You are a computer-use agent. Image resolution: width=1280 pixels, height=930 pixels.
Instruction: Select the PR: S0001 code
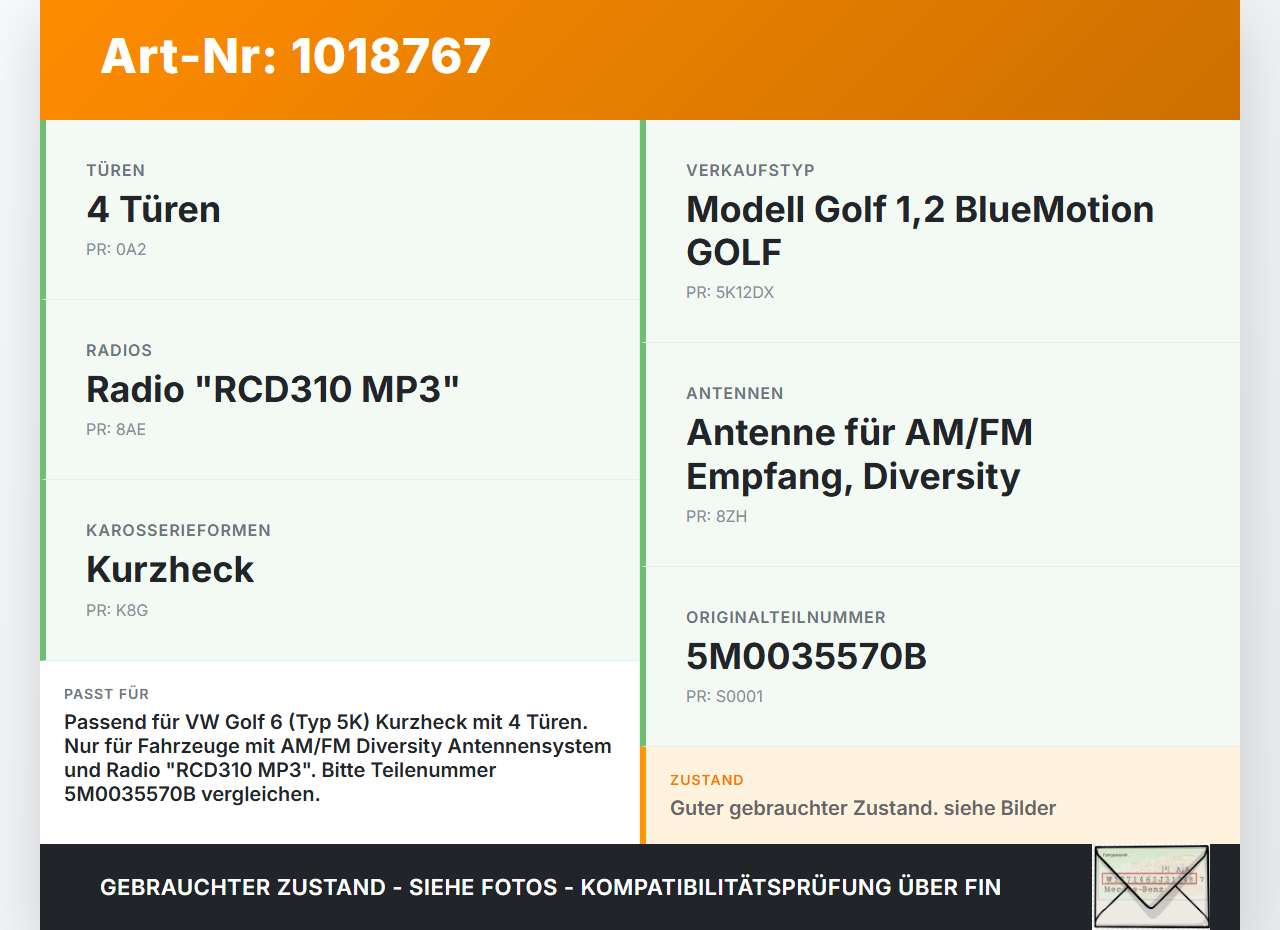coord(725,696)
